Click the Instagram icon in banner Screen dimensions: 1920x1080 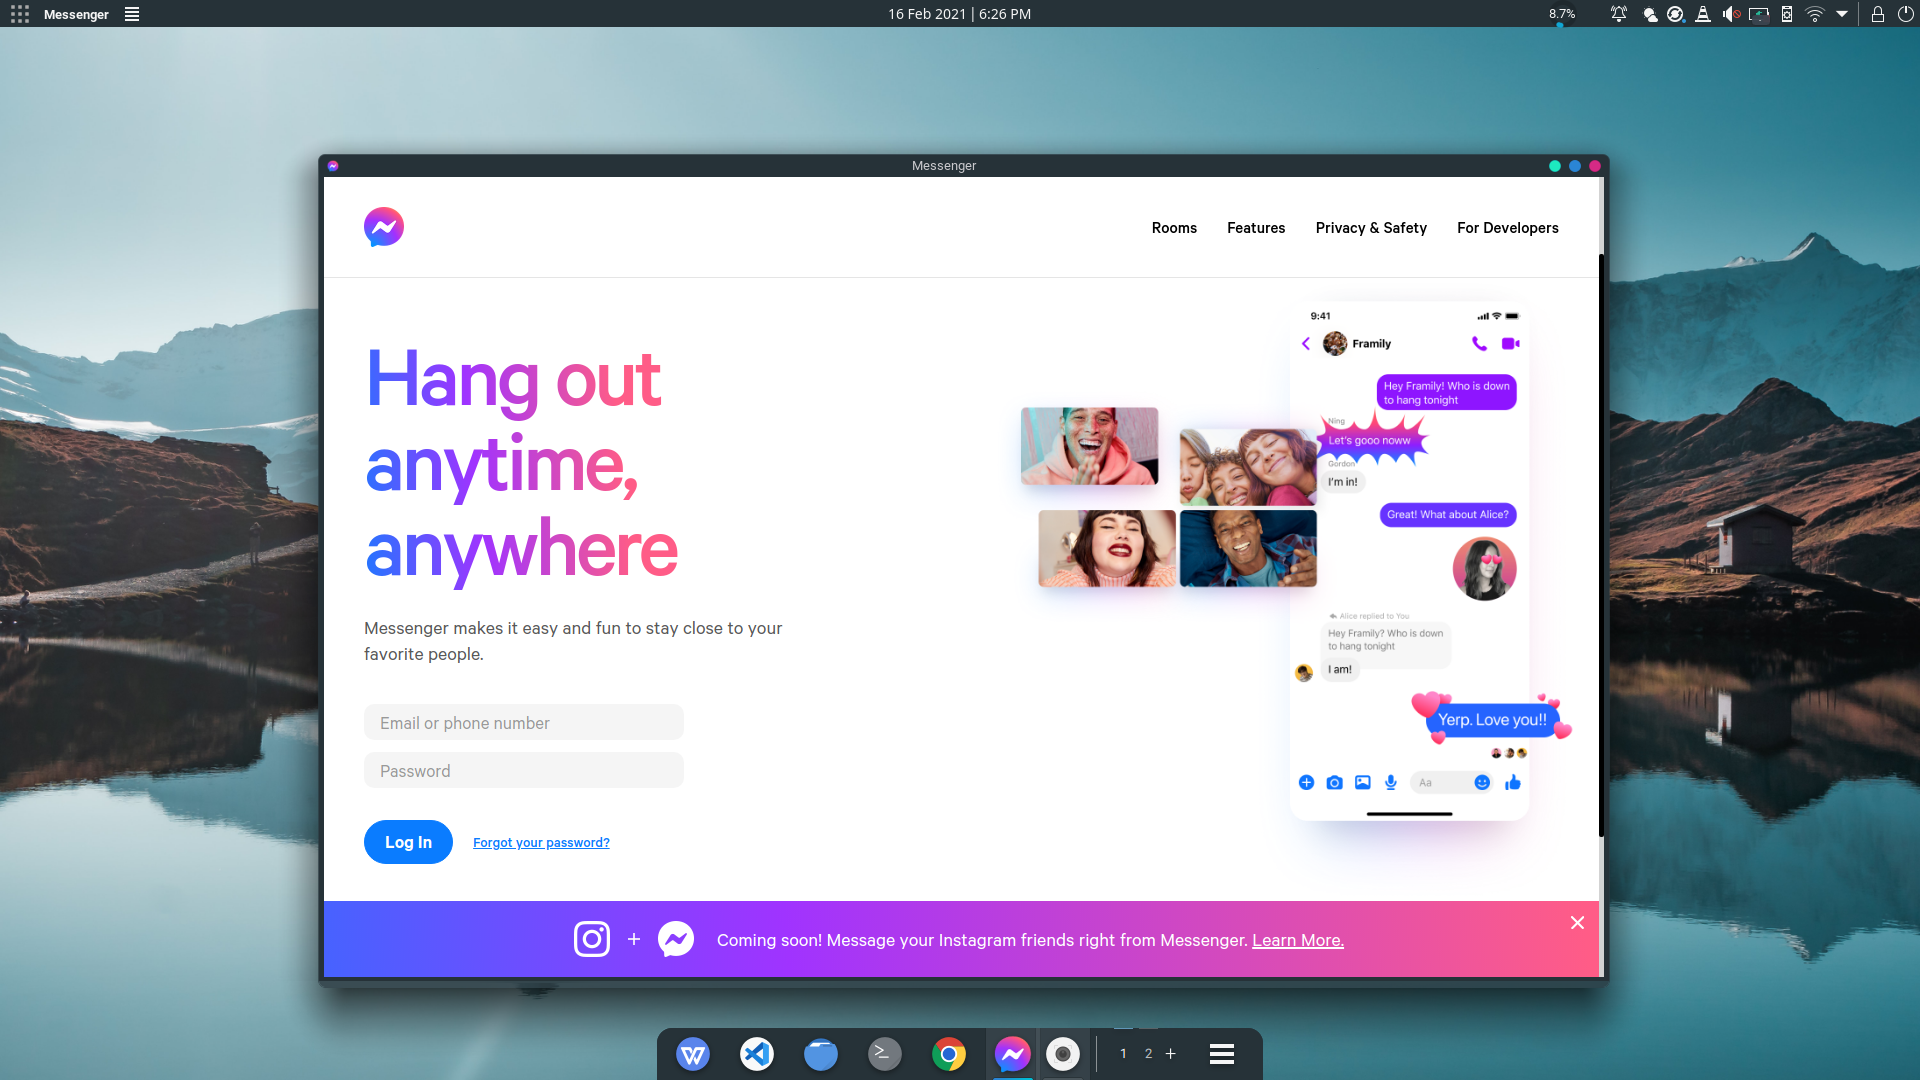pyautogui.click(x=592, y=939)
